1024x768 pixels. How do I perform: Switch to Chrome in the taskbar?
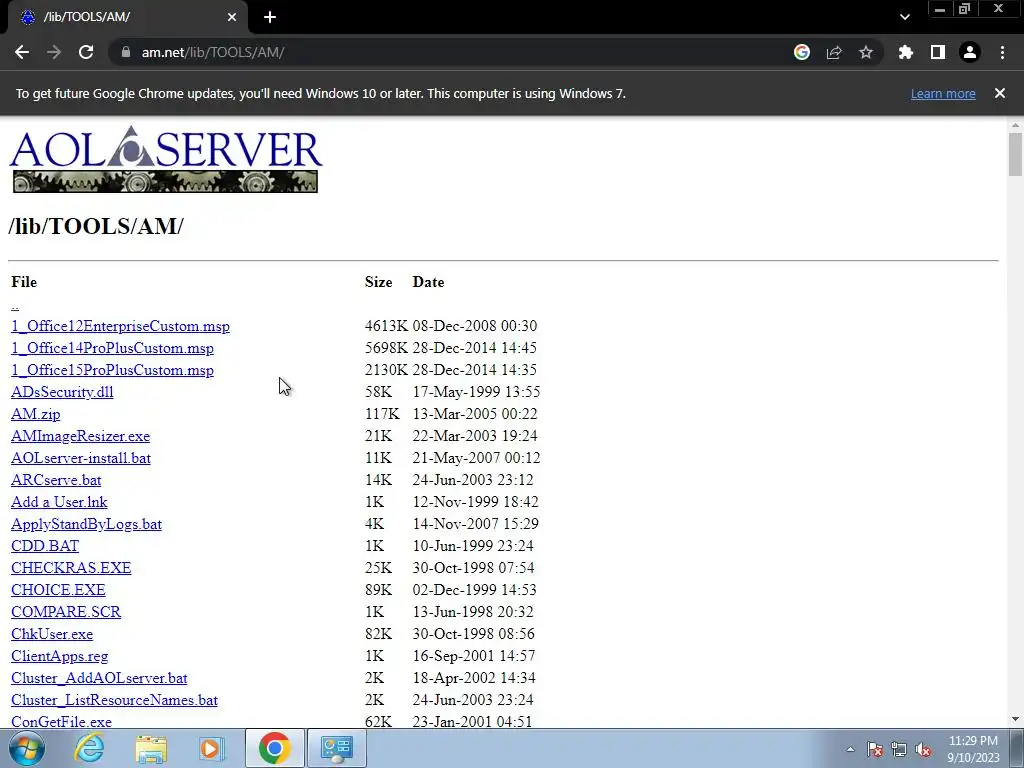(x=275, y=748)
